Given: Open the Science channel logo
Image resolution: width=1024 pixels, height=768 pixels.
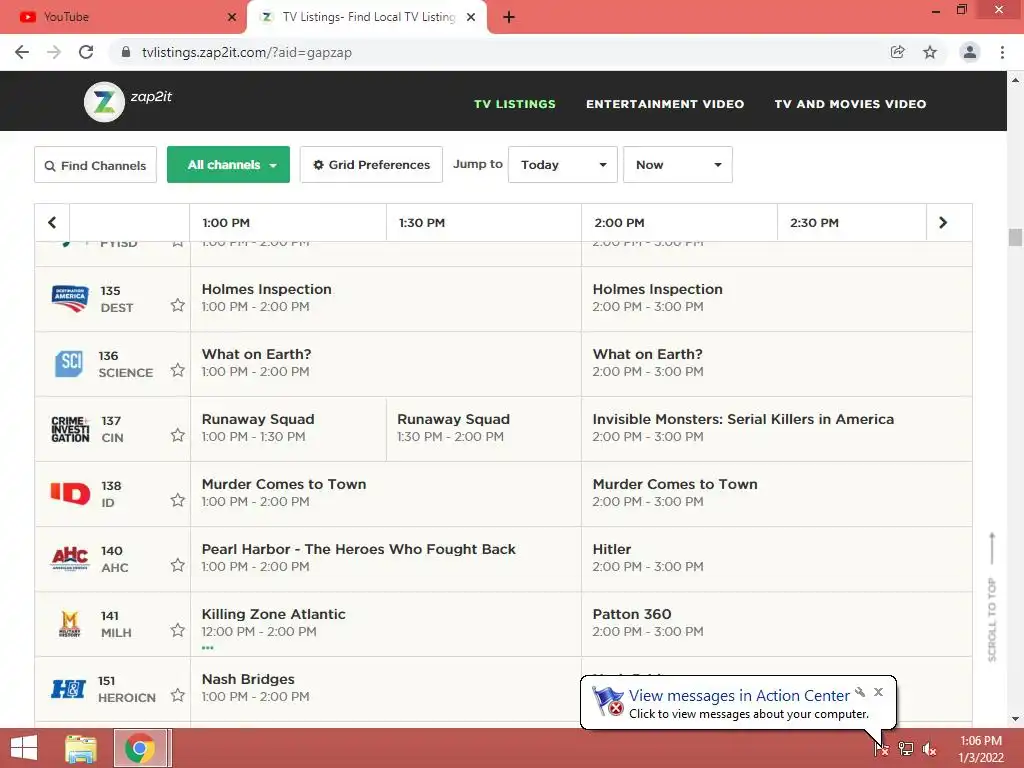Looking at the screenshot, I should (69, 364).
